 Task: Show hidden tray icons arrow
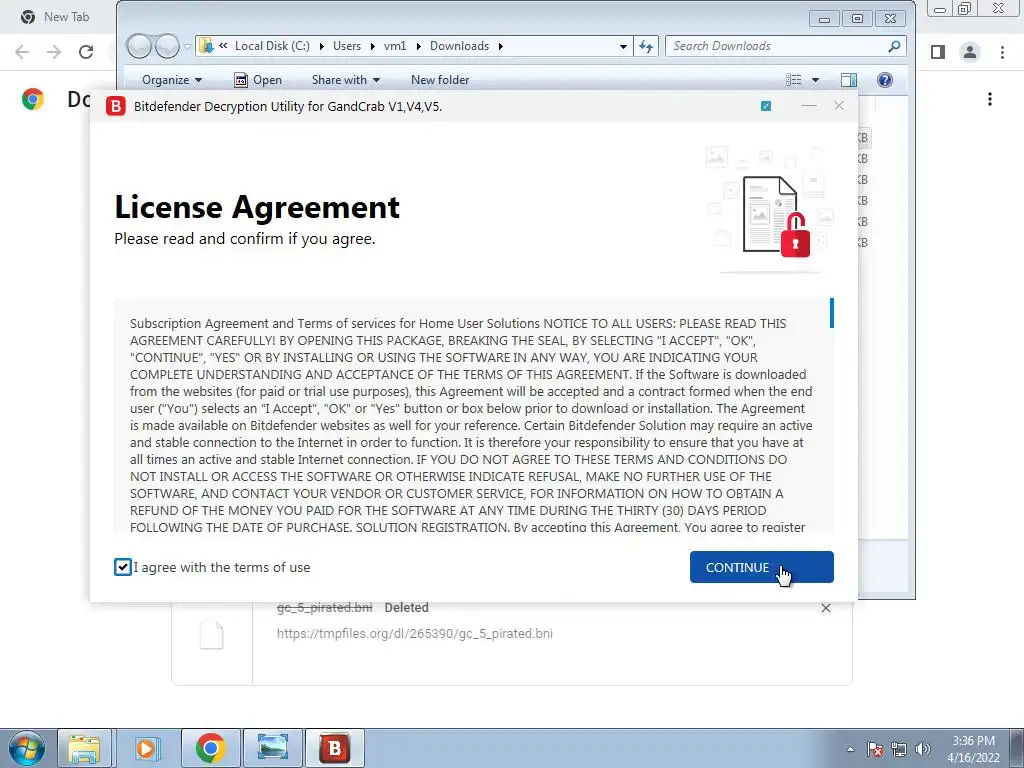click(850, 749)
